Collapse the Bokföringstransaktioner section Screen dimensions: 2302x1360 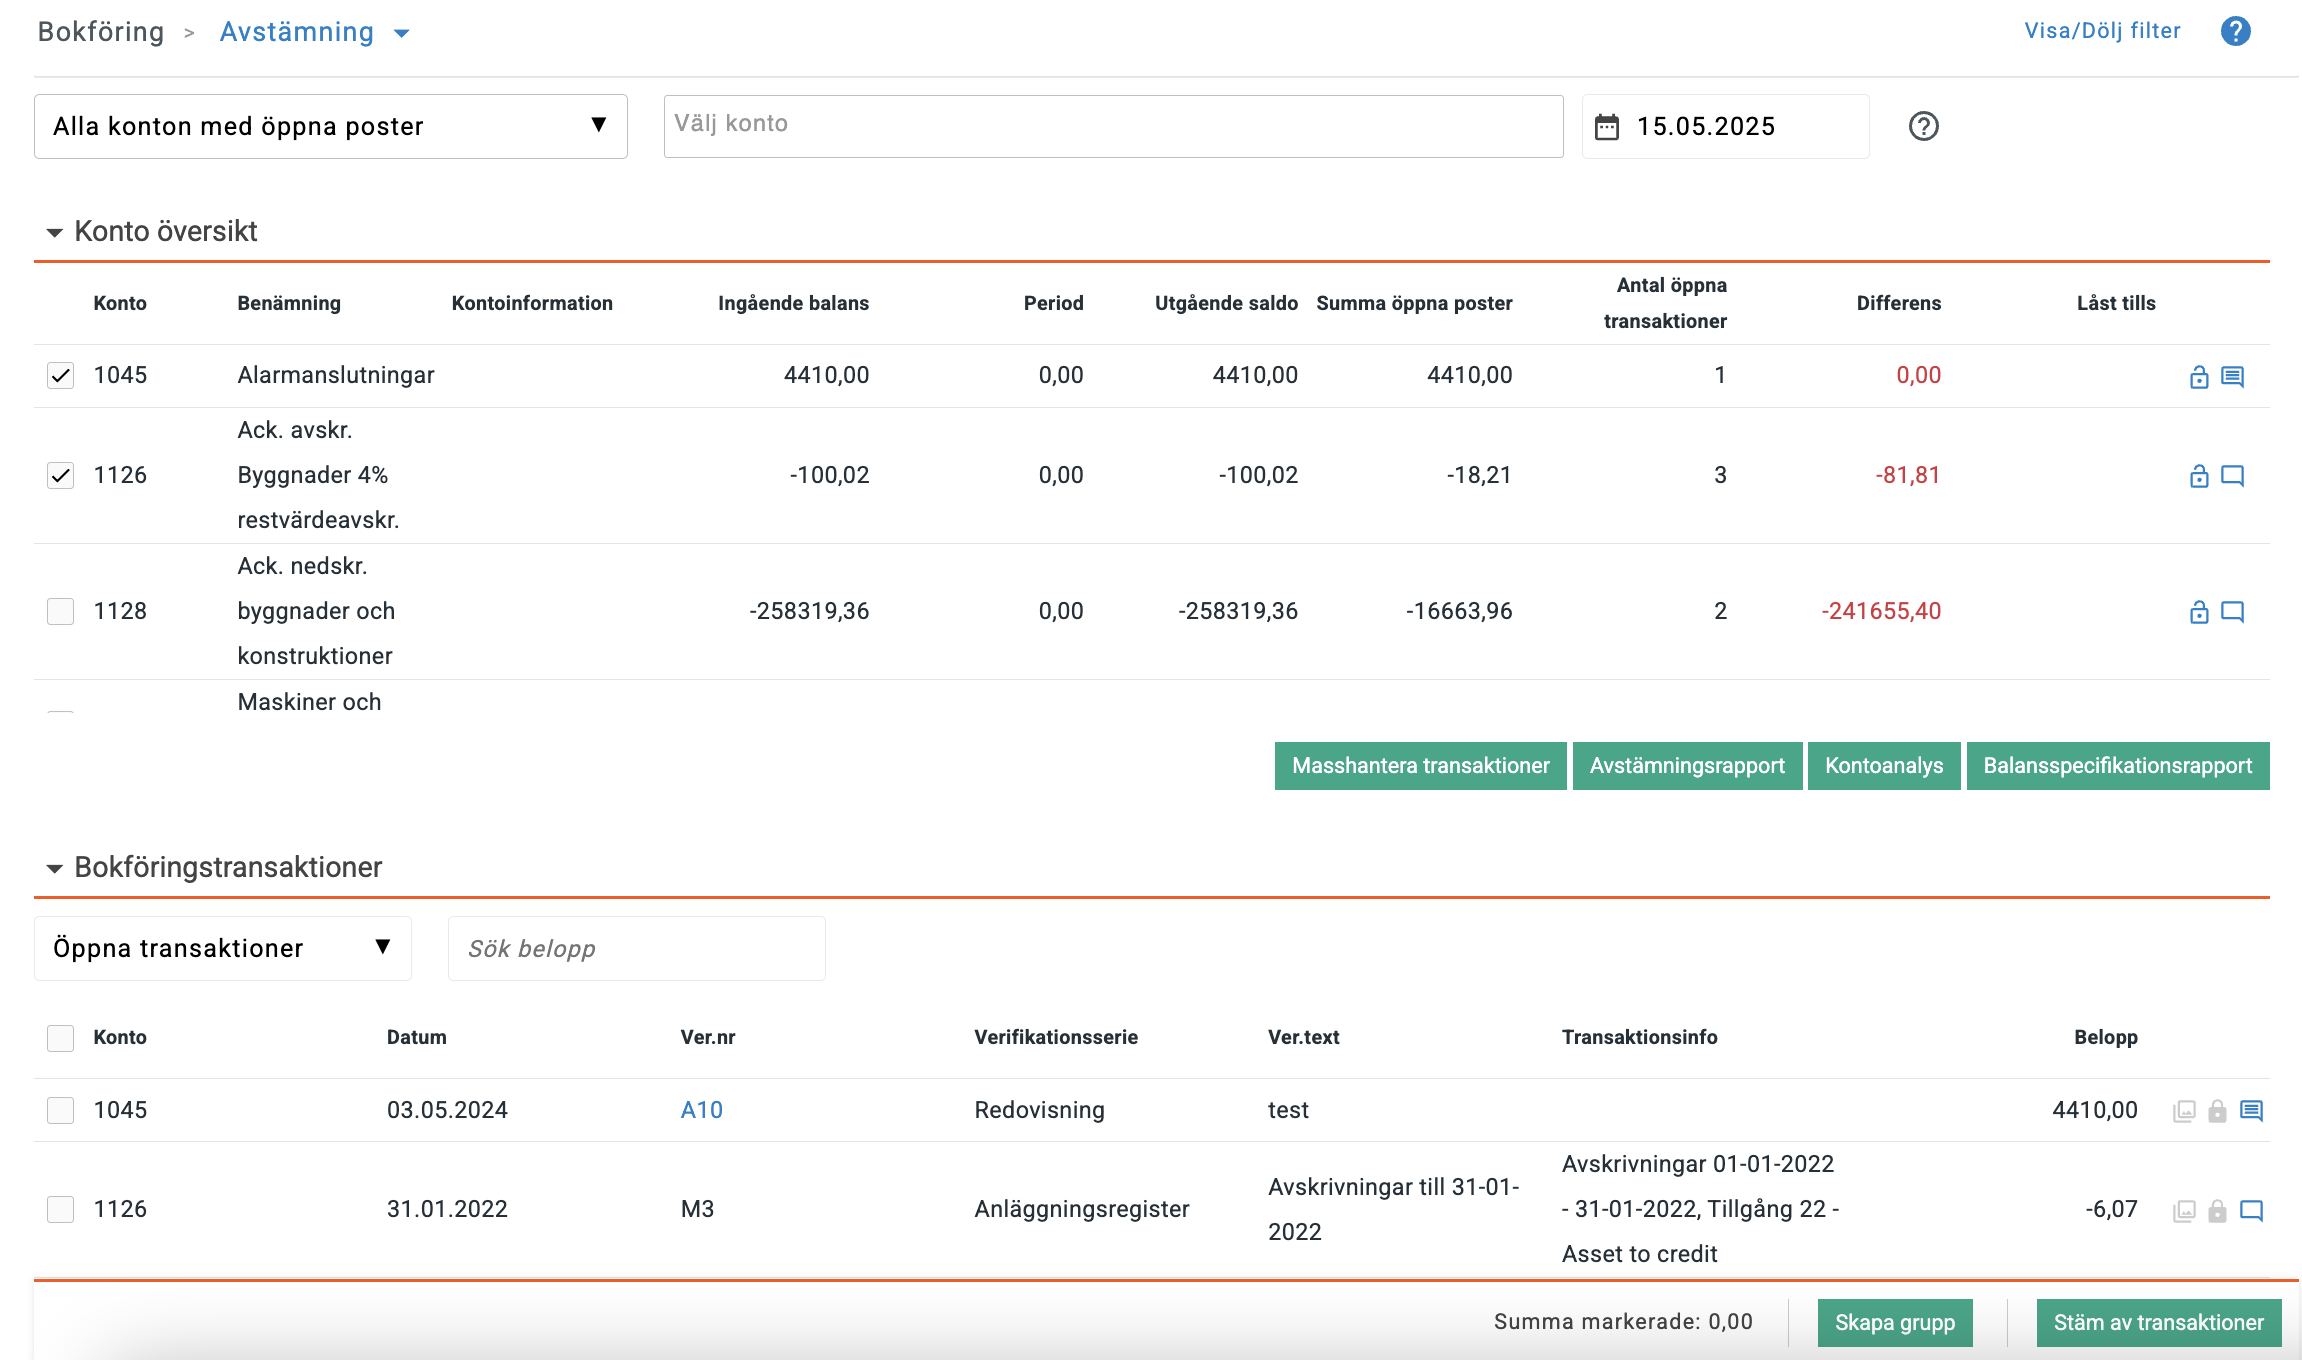pyautogui.click(x=55, y=868)
